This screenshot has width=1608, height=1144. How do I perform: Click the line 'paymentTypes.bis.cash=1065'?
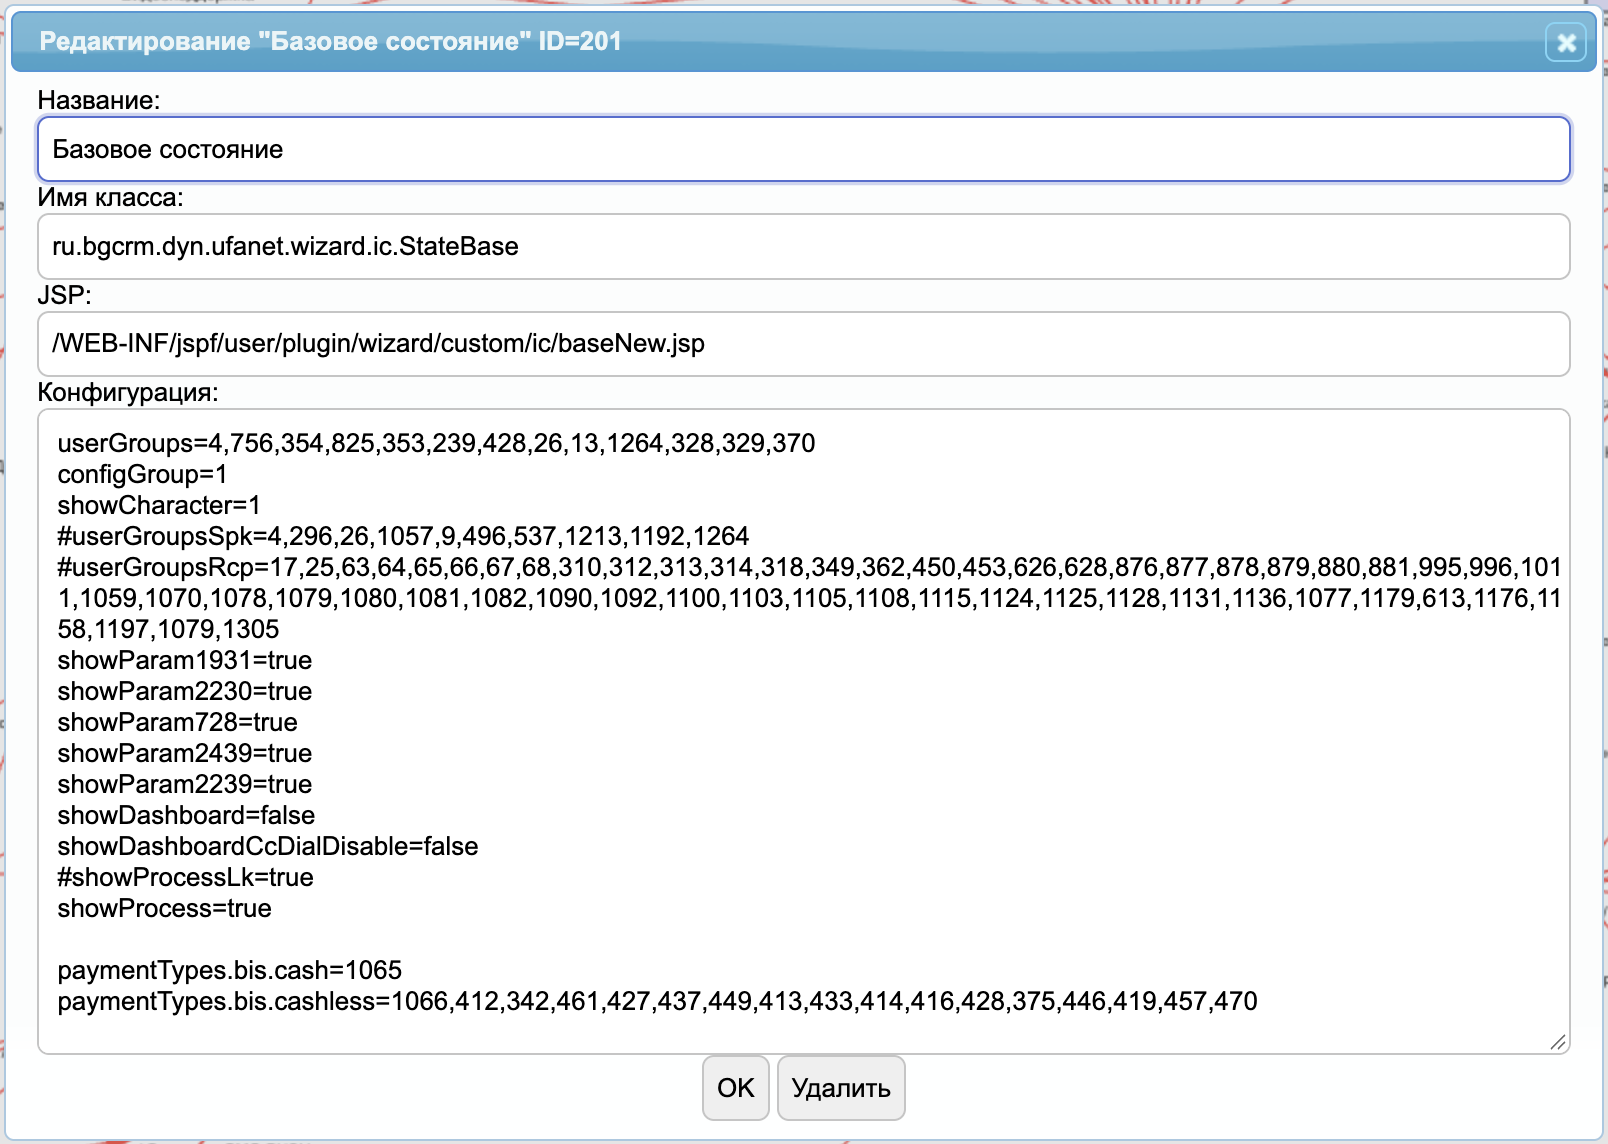230,970
